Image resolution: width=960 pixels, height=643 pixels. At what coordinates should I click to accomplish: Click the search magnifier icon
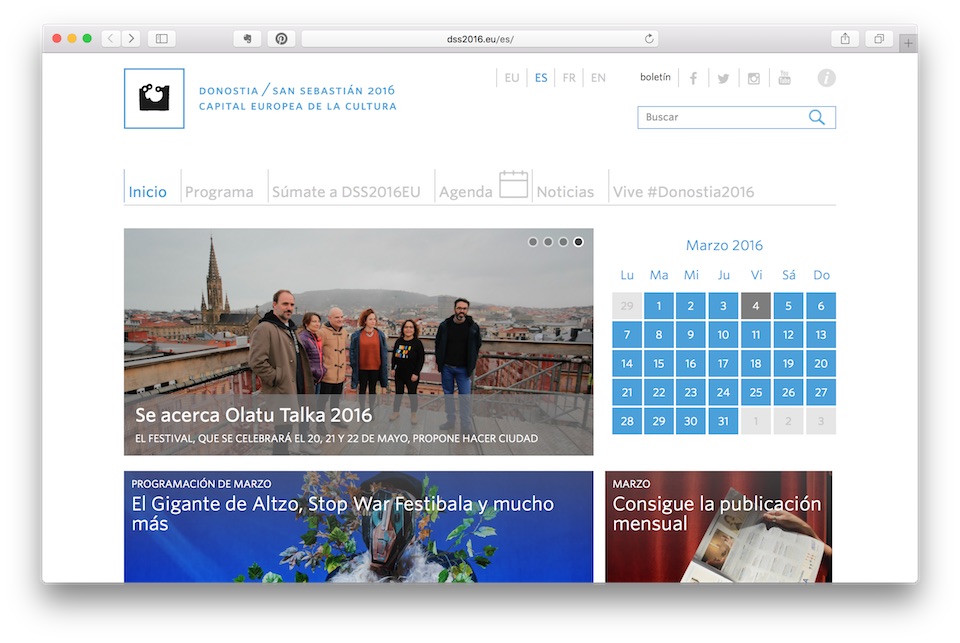pos(817,117)
